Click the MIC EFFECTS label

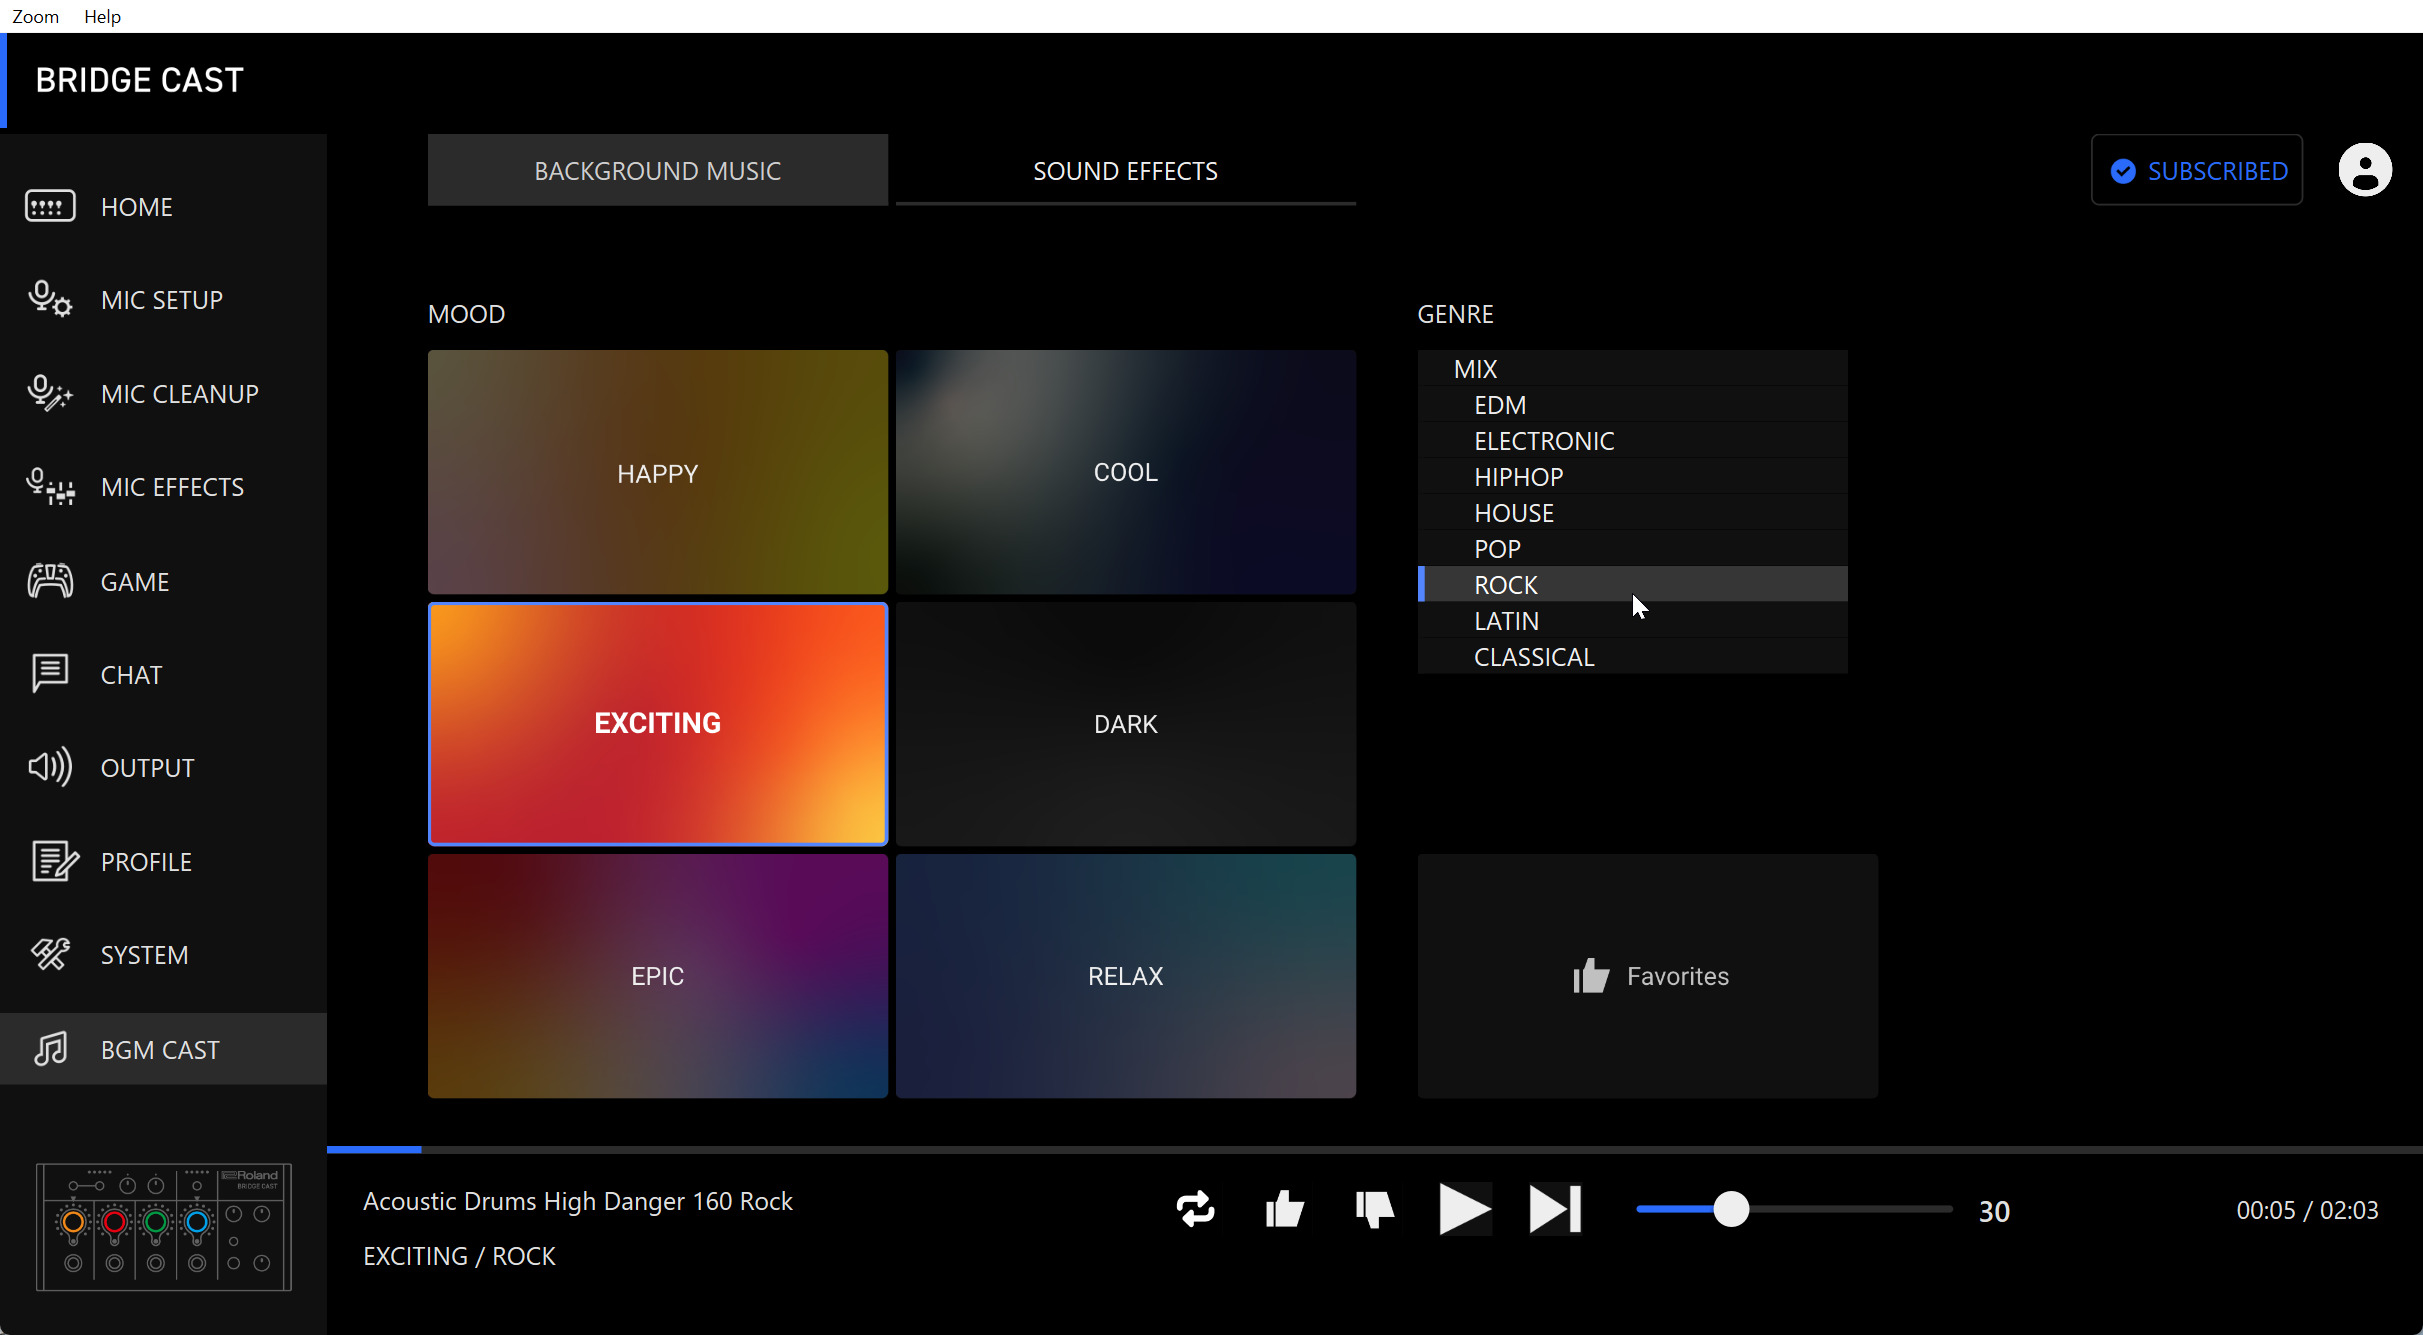172,487
